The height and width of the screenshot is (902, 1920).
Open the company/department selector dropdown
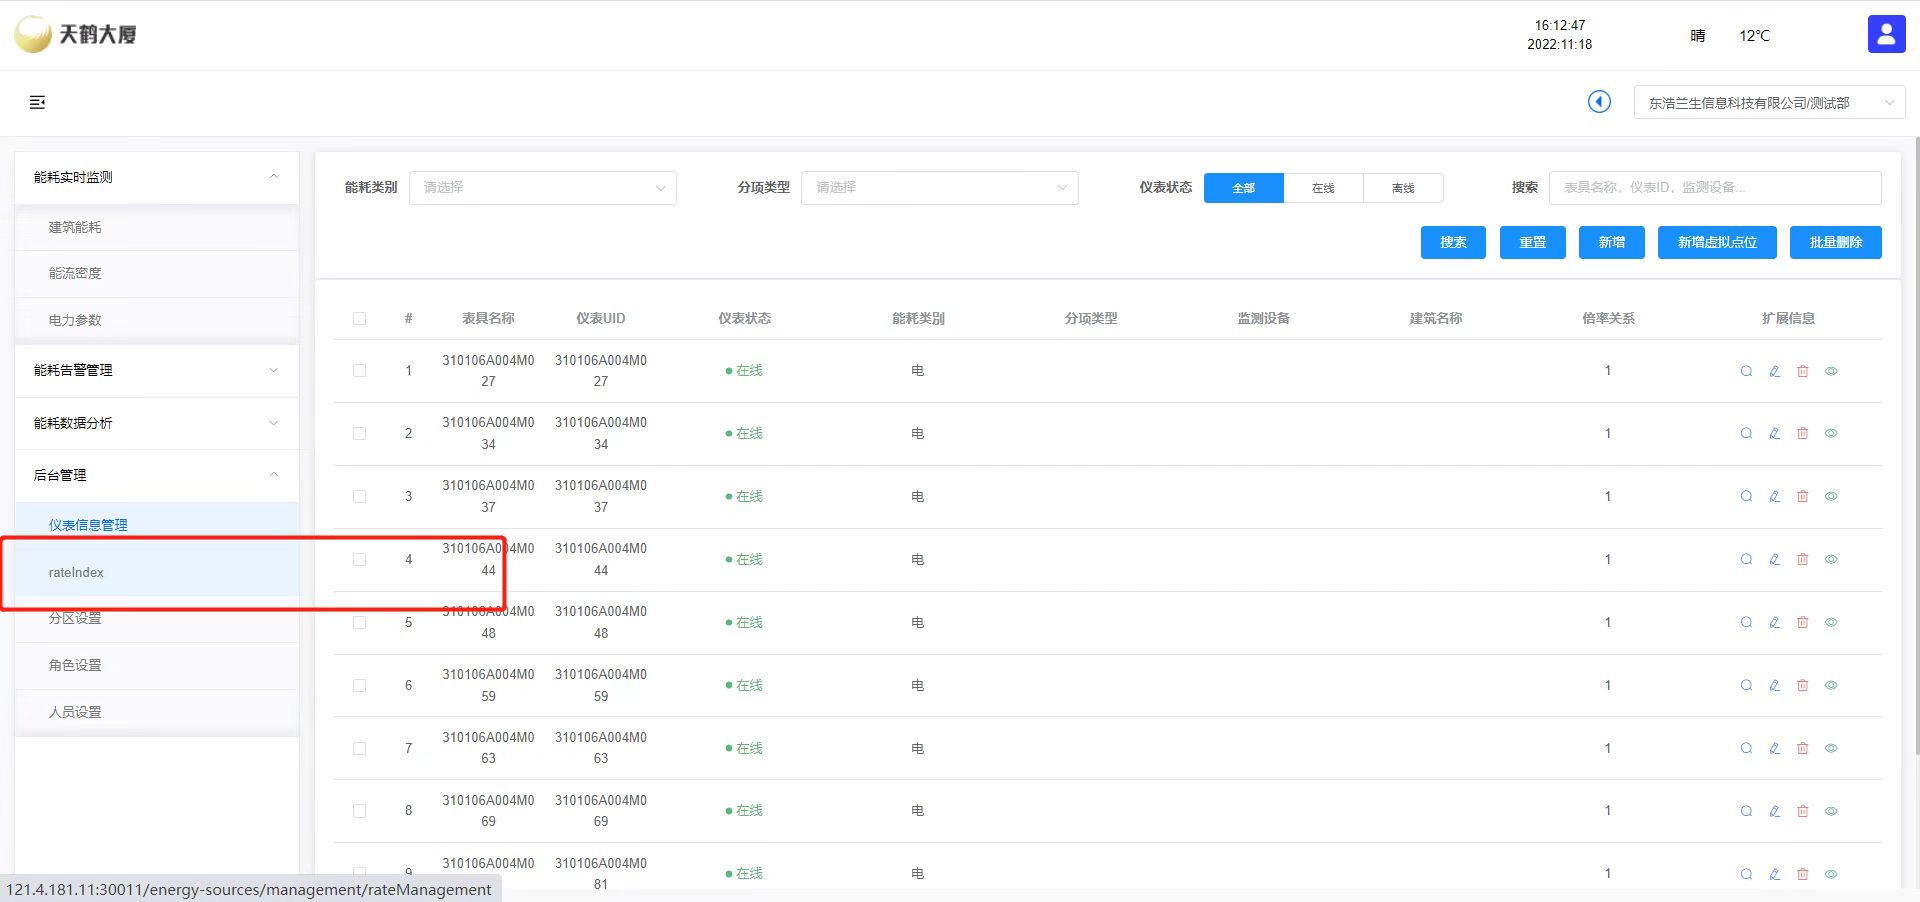[x=1769, y=103]
